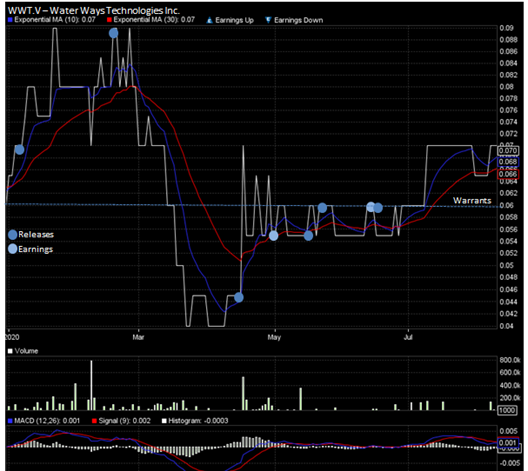Screen dimensions: 528x471
Task: Click the Signal (9): 0.002 legend label
Action: (125, 421)
